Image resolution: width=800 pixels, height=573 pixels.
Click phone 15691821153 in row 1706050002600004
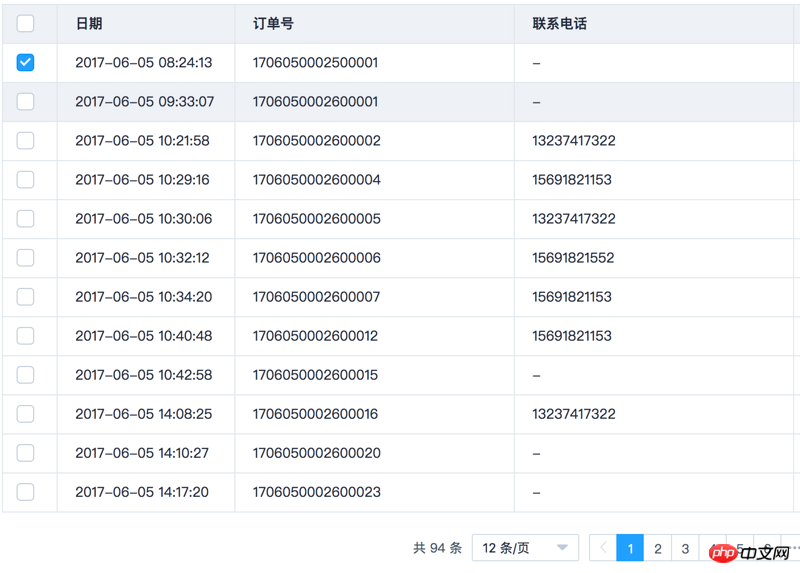[x=572, y=180]
